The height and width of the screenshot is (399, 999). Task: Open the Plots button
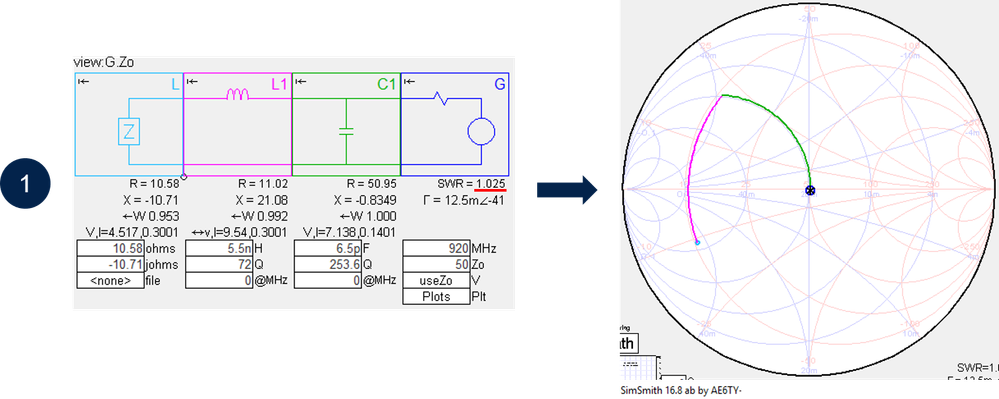click(436, 297)
